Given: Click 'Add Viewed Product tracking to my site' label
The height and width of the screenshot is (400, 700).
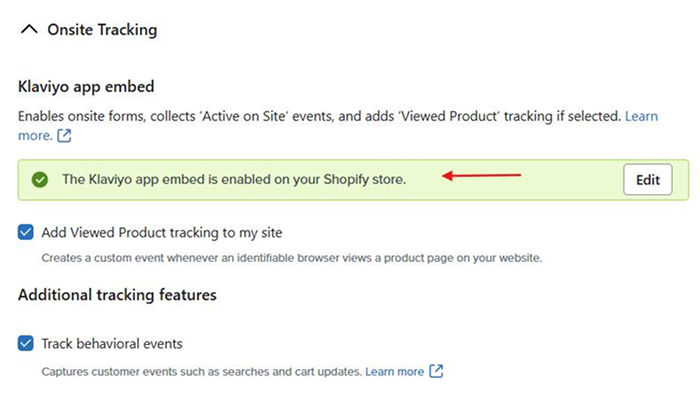Looking at the screenshot, I should (162, 233).
